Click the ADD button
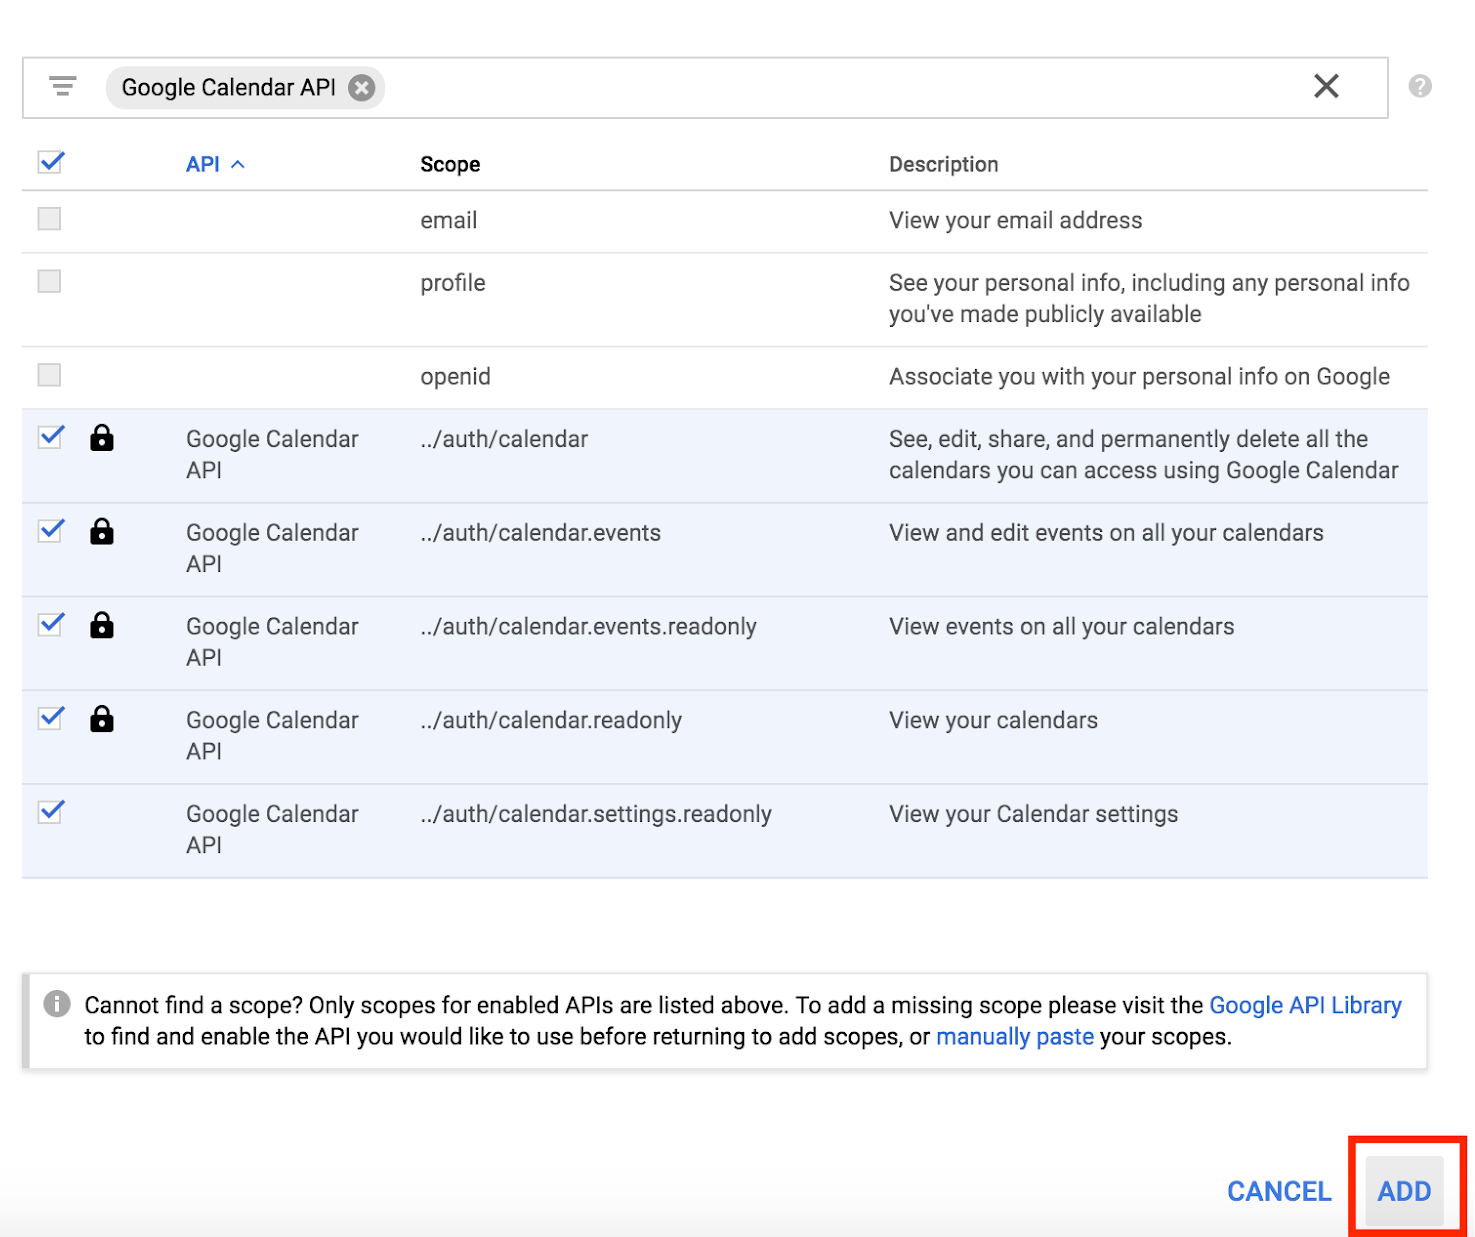The image size is (1475, 1237). 1404,1191
